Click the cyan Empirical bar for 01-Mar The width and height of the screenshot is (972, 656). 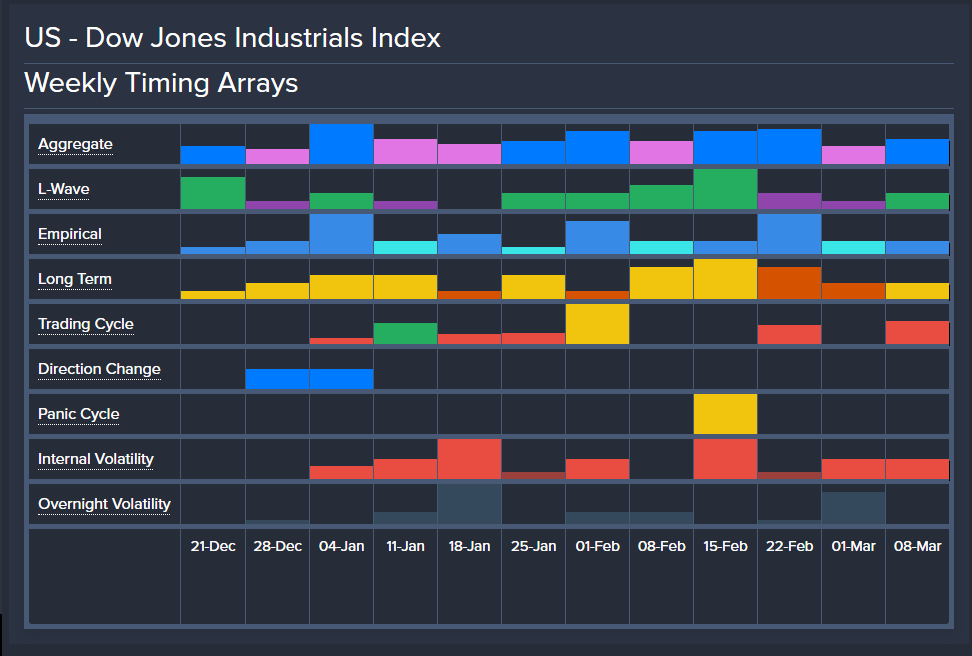[854, 247]
